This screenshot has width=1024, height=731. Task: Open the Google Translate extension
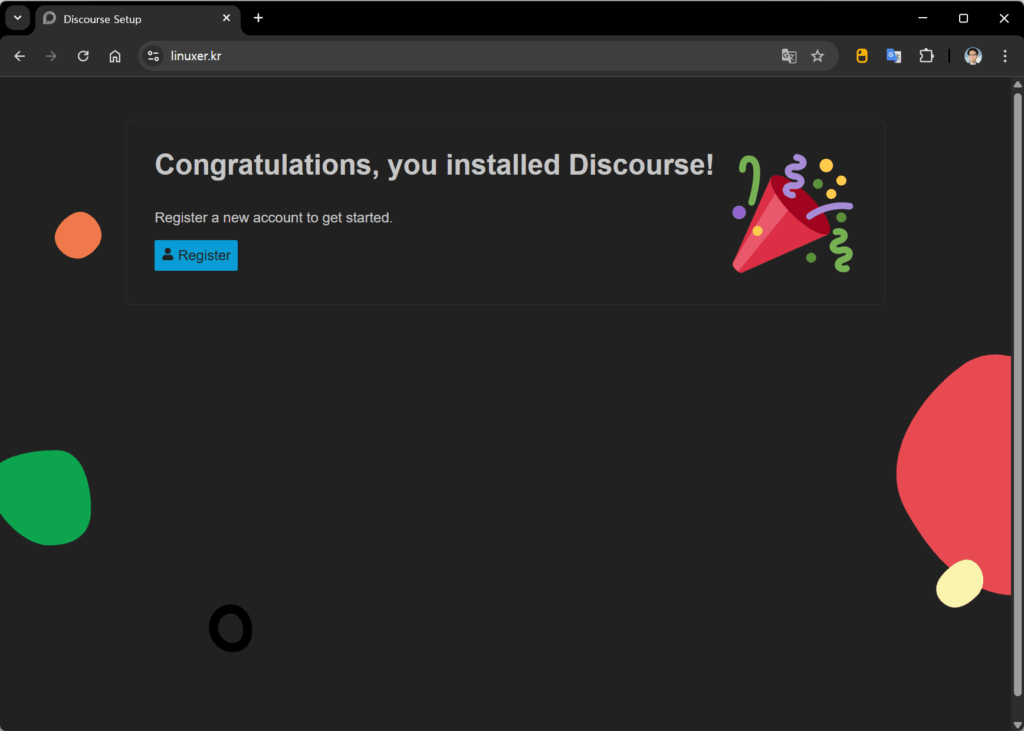894,56
